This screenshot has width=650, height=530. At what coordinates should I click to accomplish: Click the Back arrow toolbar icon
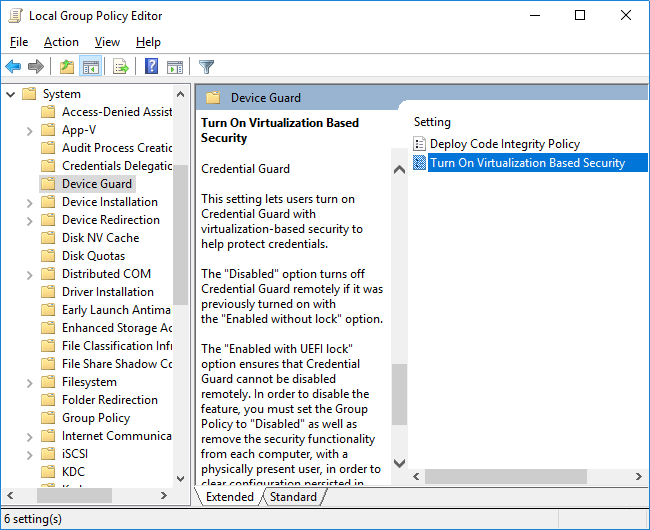[13, 67]
